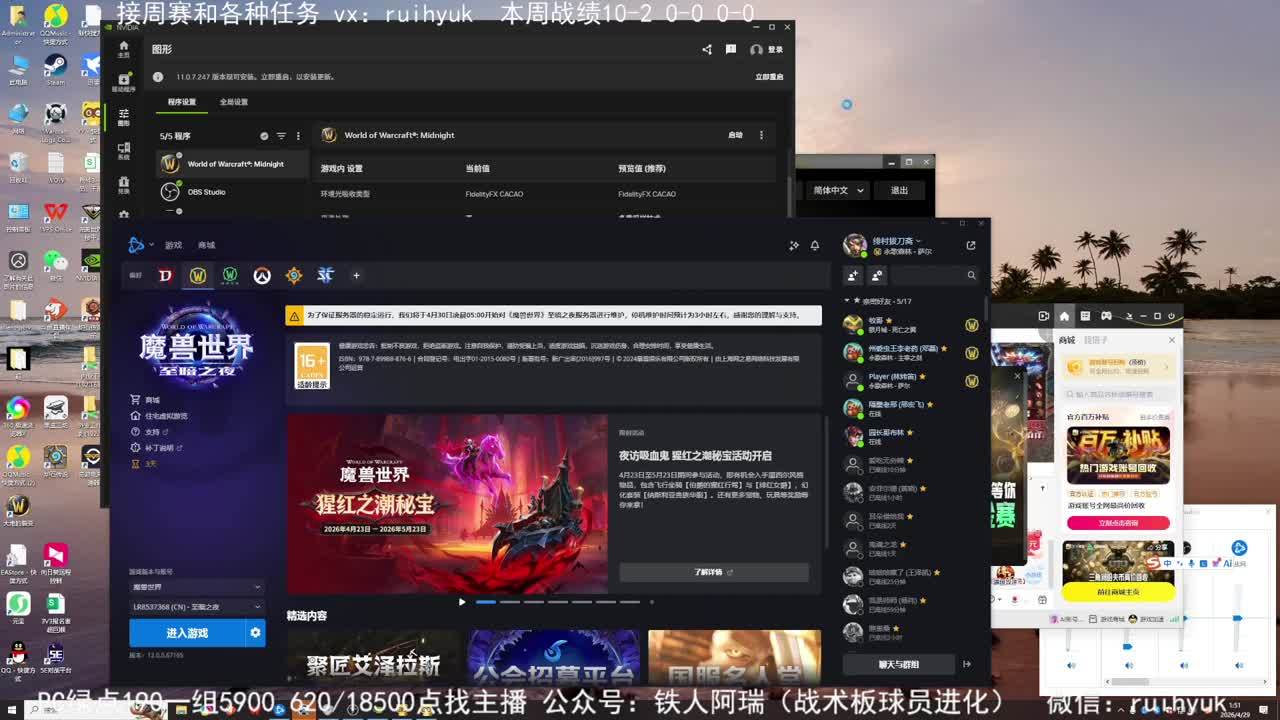
Task: Expand the game version dropdown 魔兽世界
Action: pos(196,587)
